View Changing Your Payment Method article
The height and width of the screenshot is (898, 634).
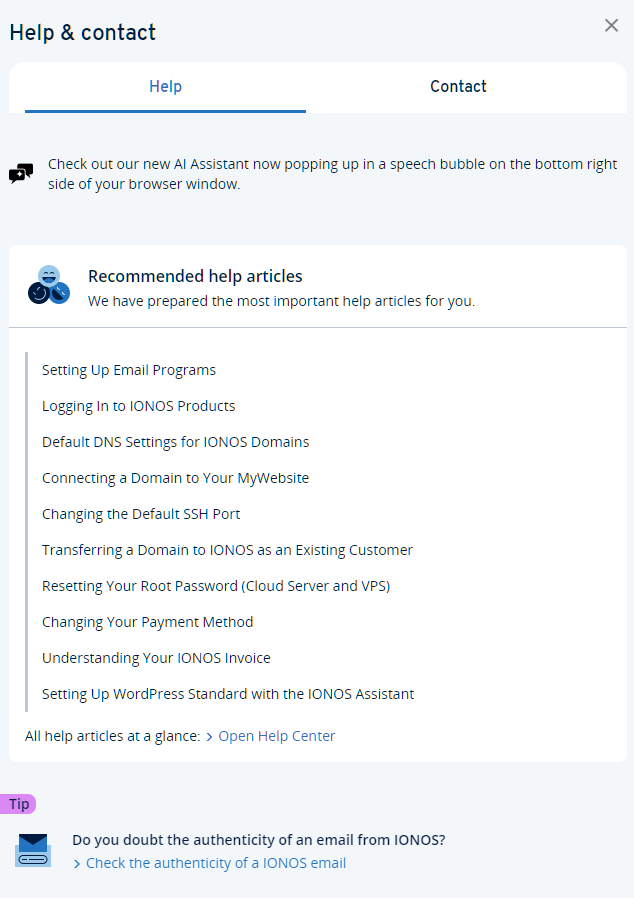(x=147, y=622)
